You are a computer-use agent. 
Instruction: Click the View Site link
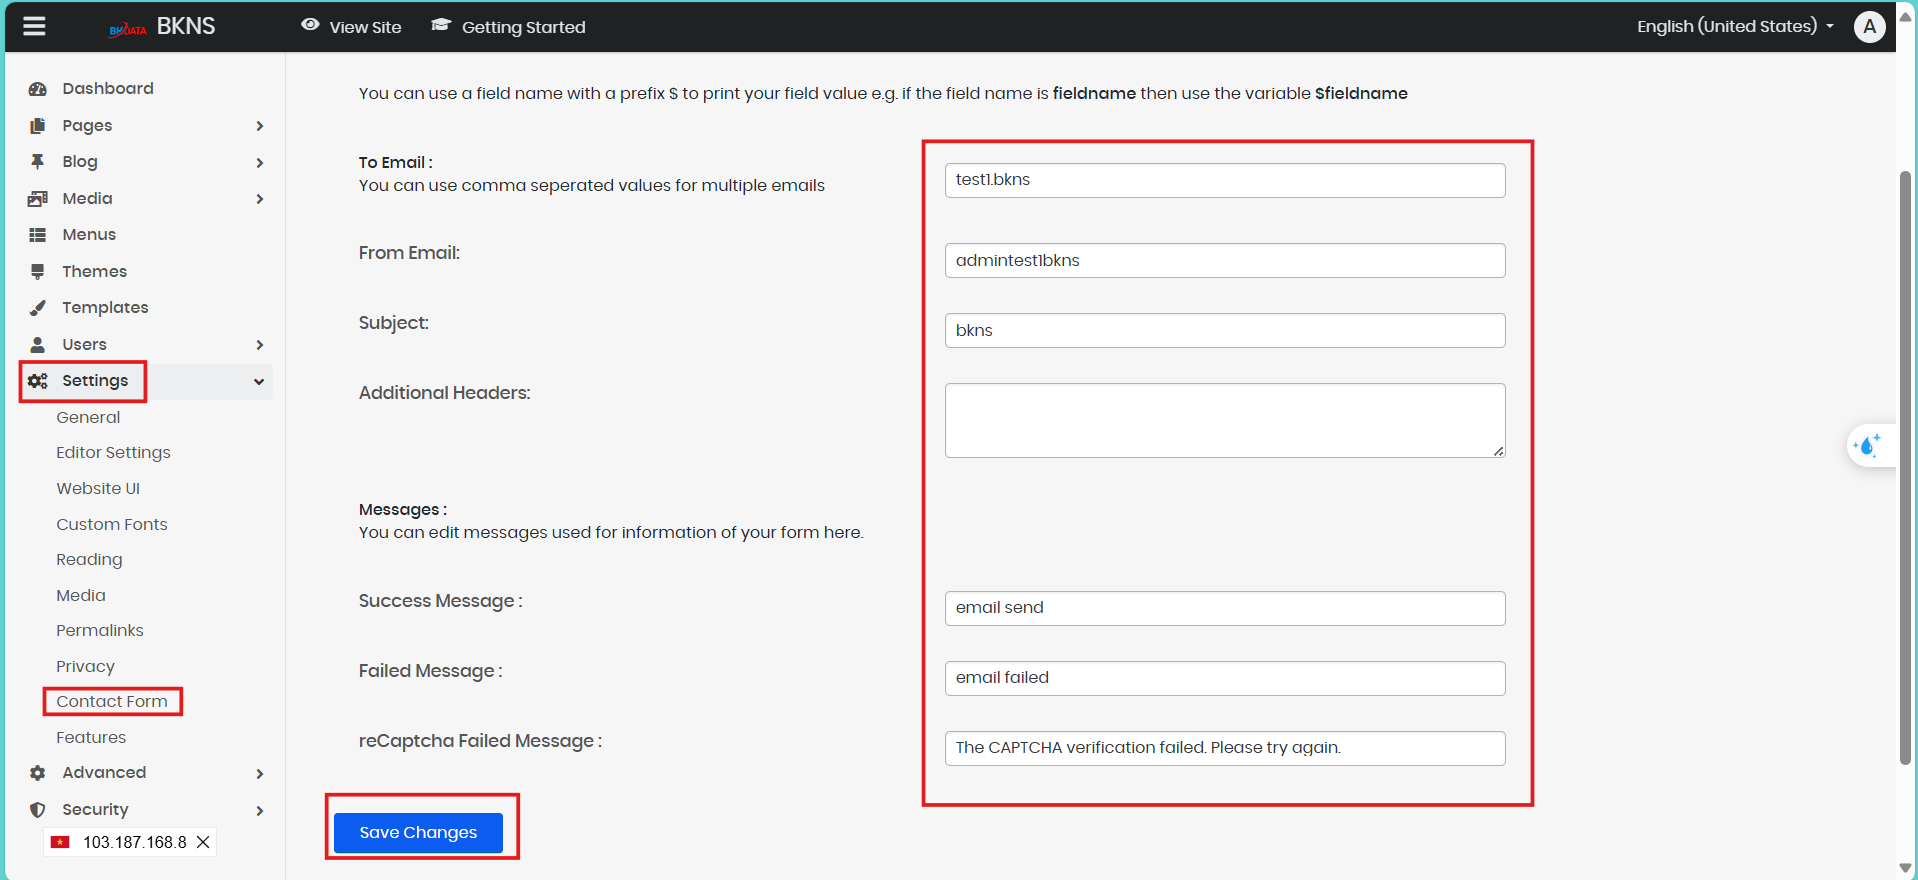[365, 27]
